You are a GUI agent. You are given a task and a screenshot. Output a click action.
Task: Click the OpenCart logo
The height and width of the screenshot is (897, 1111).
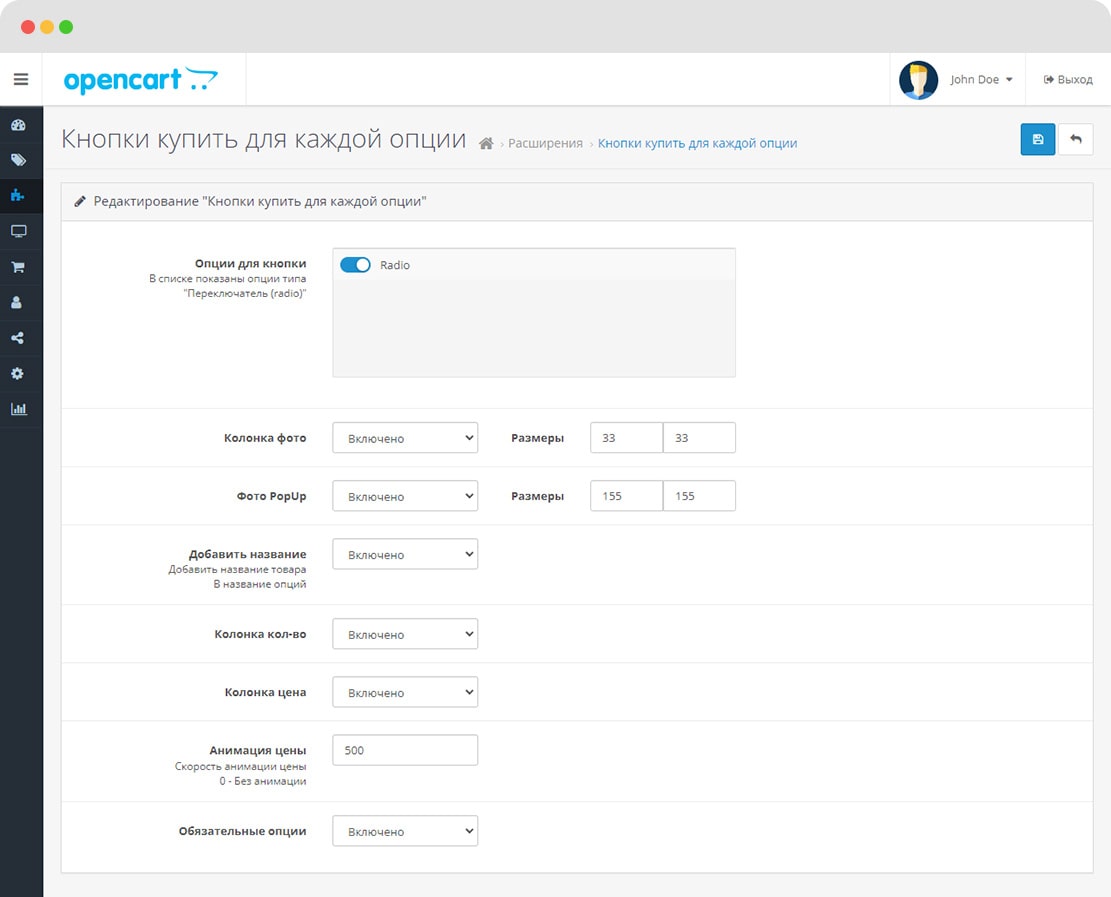[x=141, y=80]
